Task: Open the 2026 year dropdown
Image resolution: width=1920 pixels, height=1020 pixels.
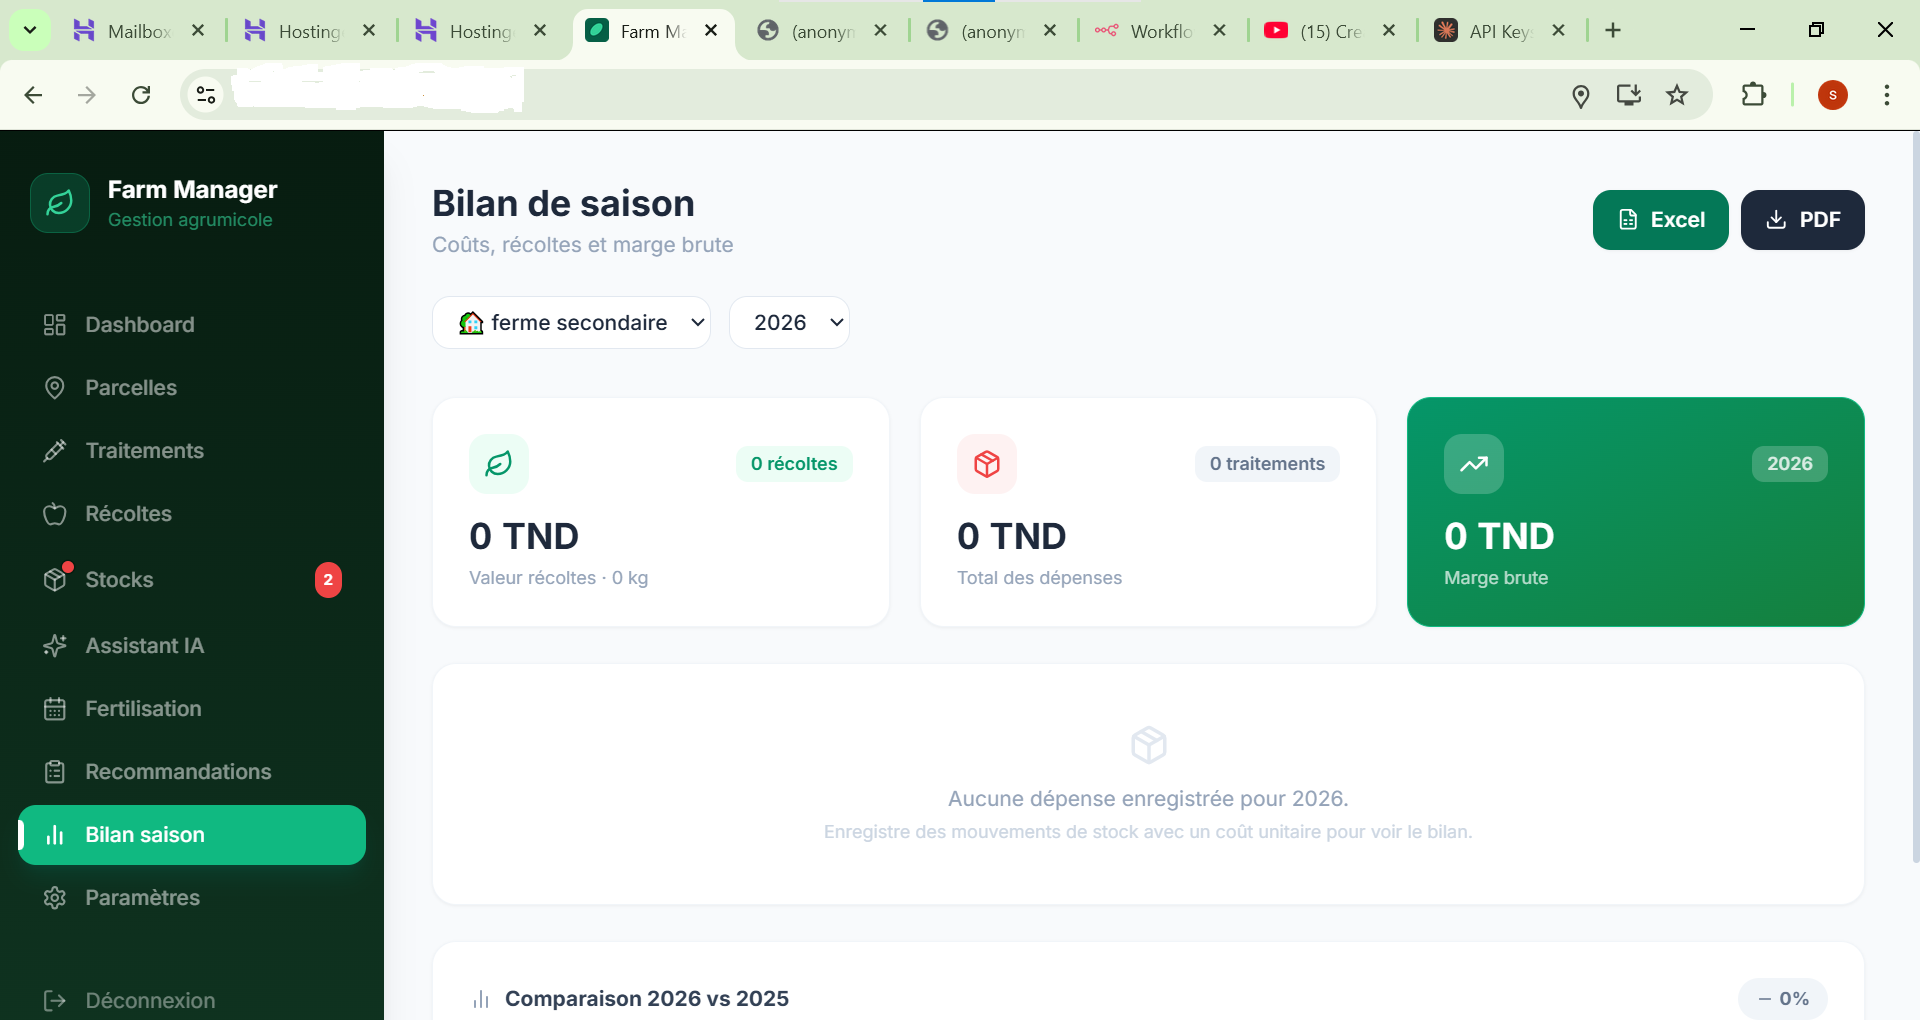Action: [789, 322]
